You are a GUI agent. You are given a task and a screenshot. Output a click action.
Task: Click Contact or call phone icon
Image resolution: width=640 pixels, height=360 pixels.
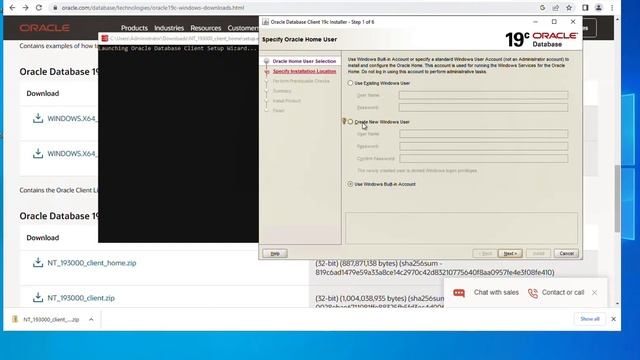pos(533,293)
